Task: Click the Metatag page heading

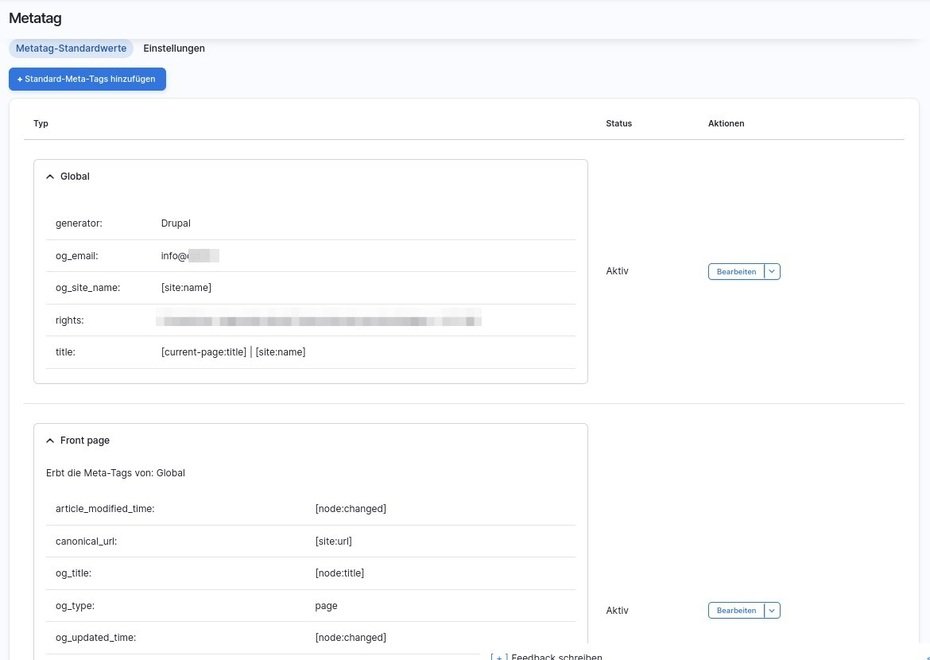Action: click(x=35, y=17)
